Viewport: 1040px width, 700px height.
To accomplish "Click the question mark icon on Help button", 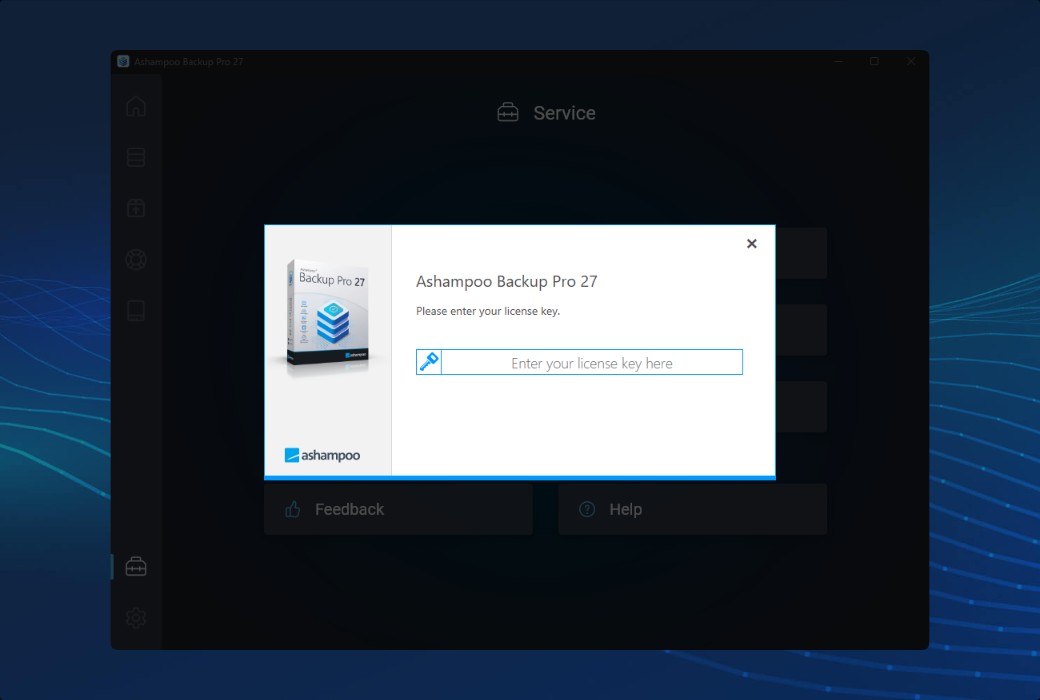I will tap(586, 509).
